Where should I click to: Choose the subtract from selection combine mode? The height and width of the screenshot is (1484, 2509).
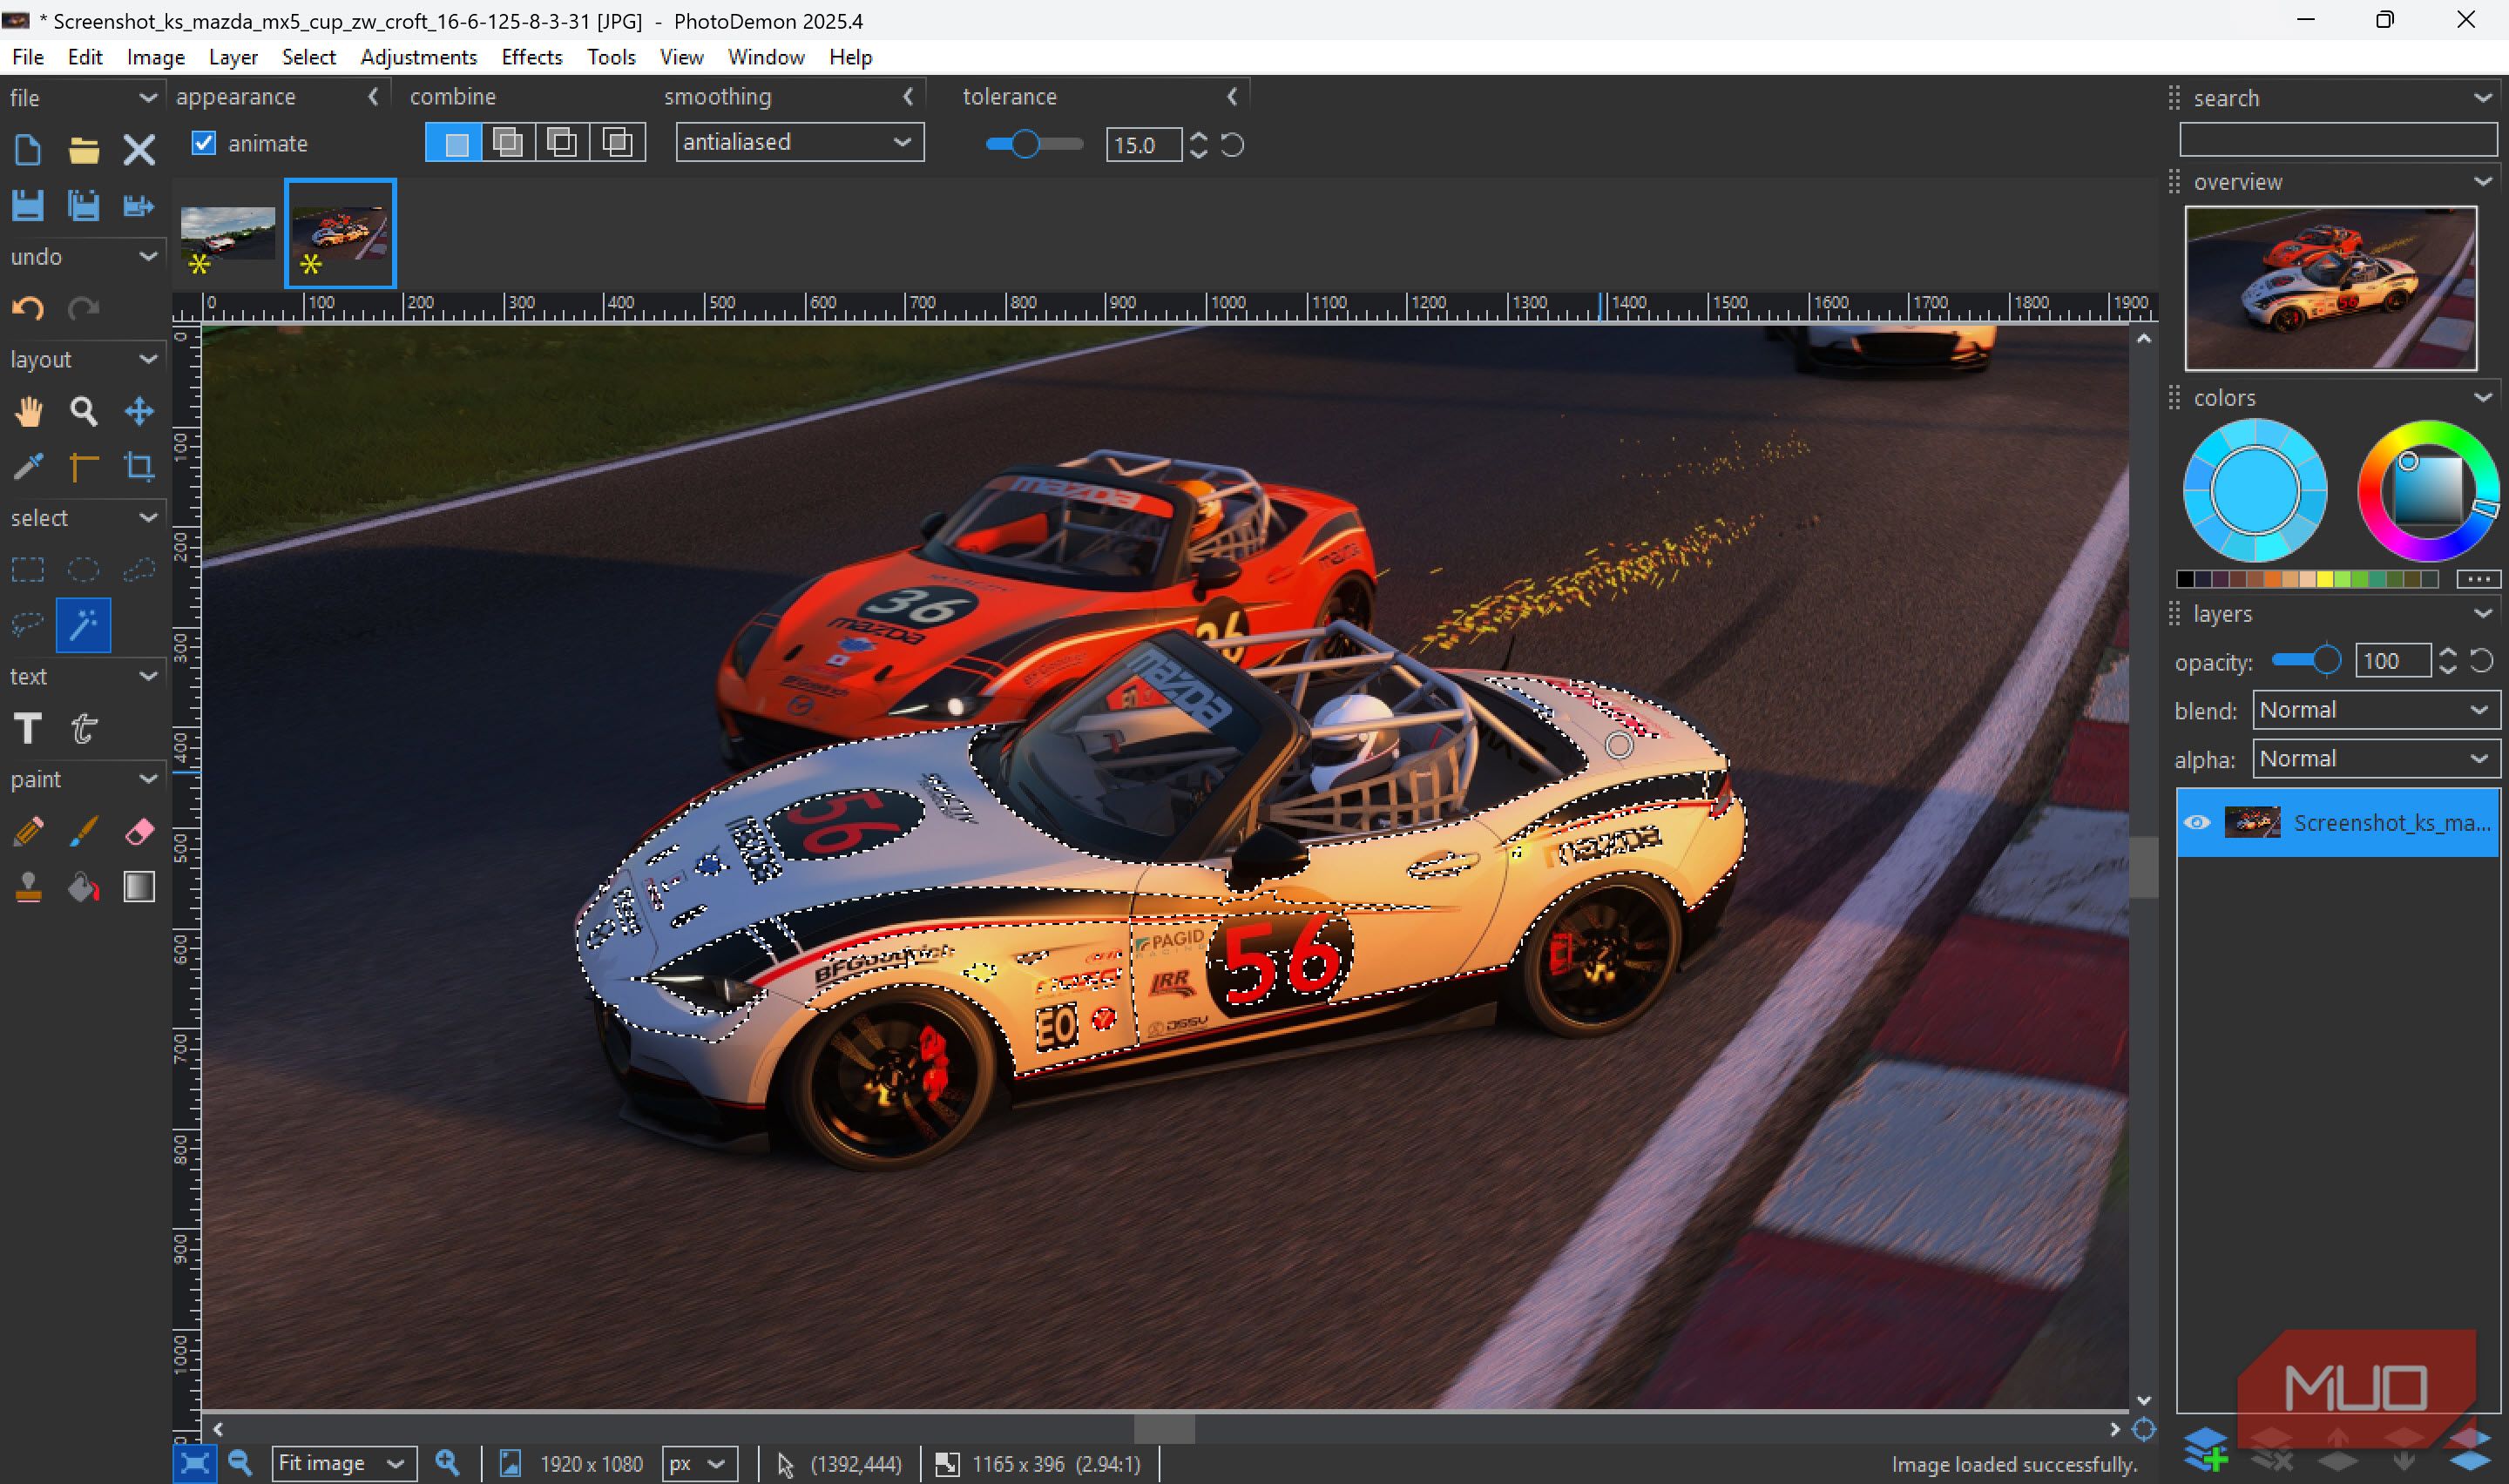click(562, 143)
